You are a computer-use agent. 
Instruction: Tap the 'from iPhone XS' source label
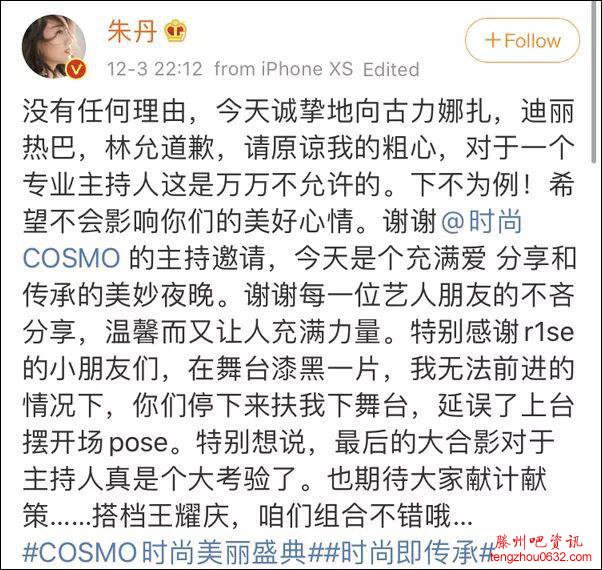click(x=283, y=69)
